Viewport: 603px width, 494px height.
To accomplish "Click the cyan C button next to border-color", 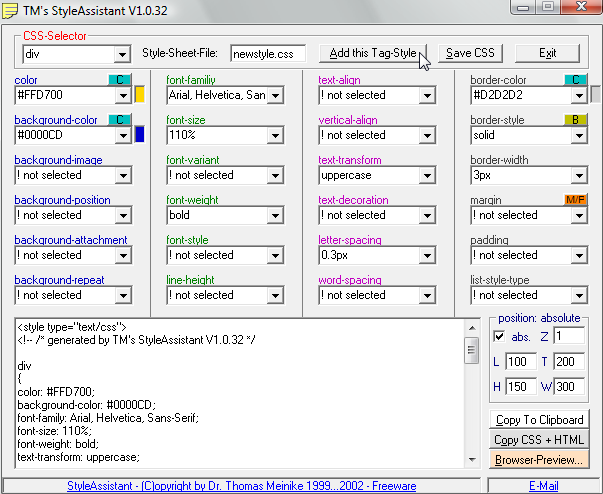I will pyautogui.click(x=575, y=80).
